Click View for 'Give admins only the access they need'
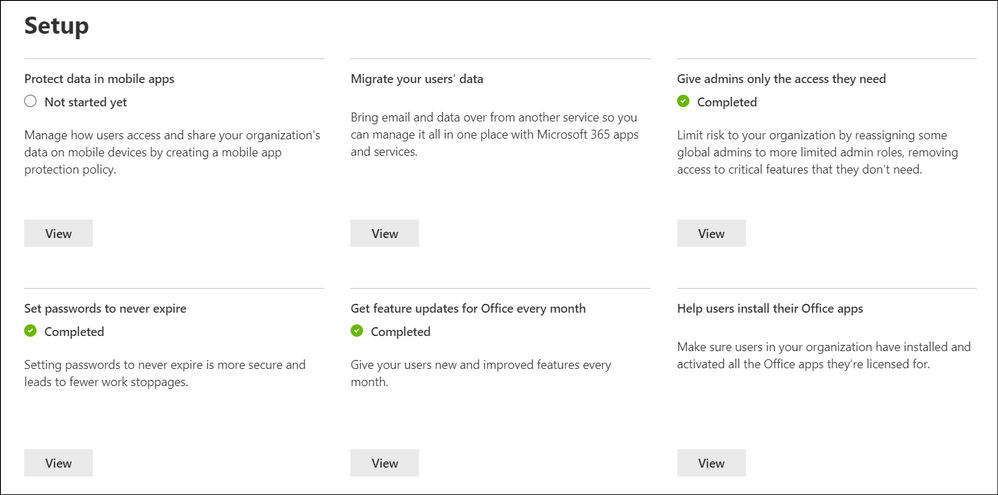The image size is (998, 495). pos(711,233)
